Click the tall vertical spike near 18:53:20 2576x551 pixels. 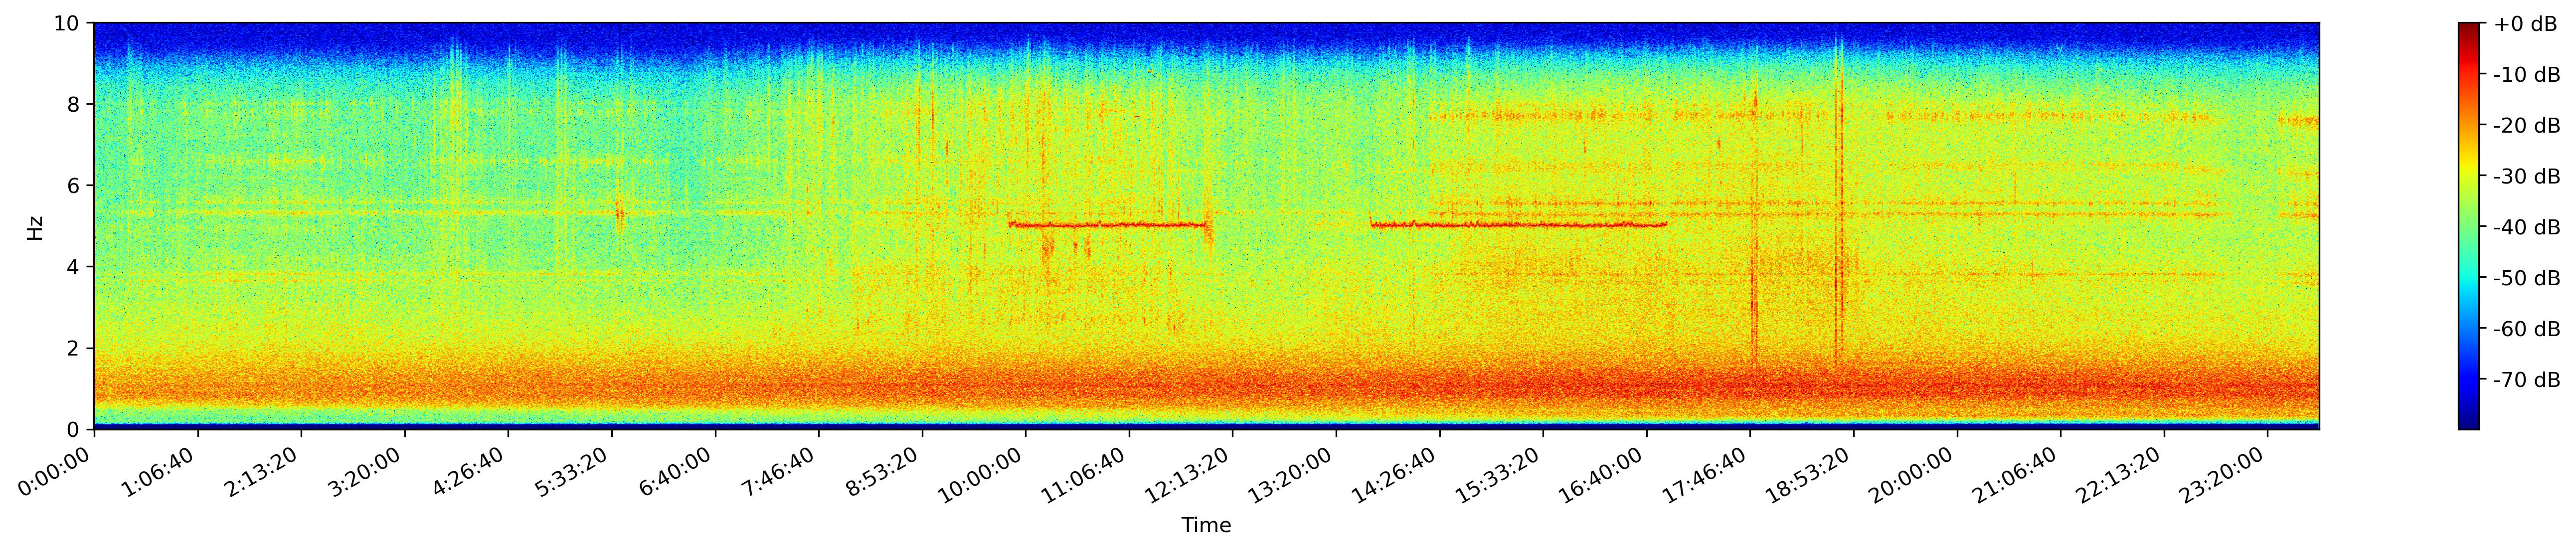(x=1839, y=200)
